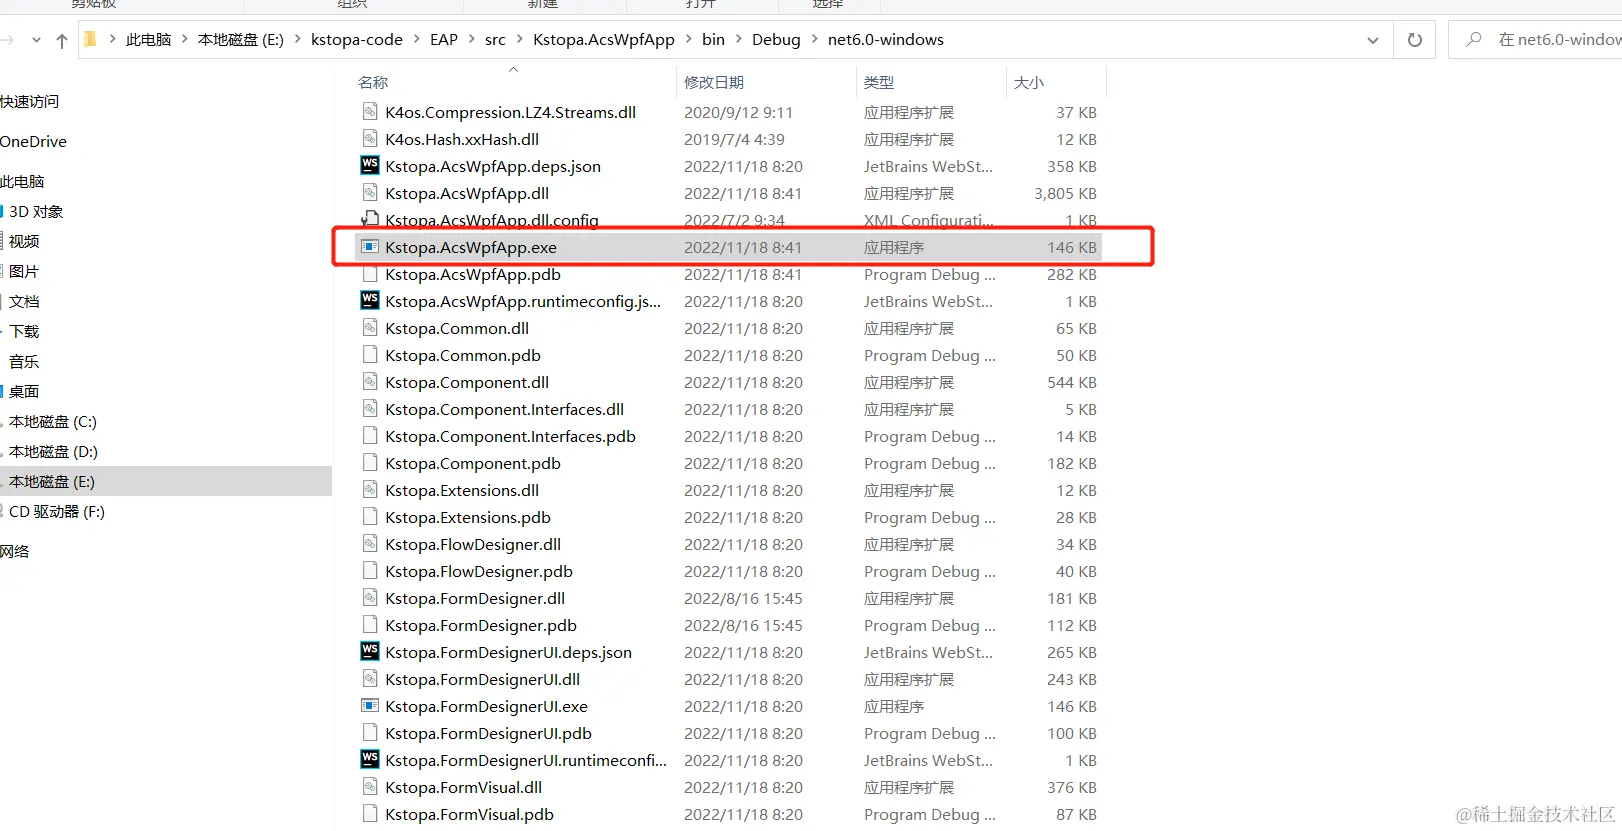Image resolution: width=1622 pixels, height=831 pixels.
Task: Select the file name Kstopa.FormVisual.pdb
Action: click(x=469, y=814)
